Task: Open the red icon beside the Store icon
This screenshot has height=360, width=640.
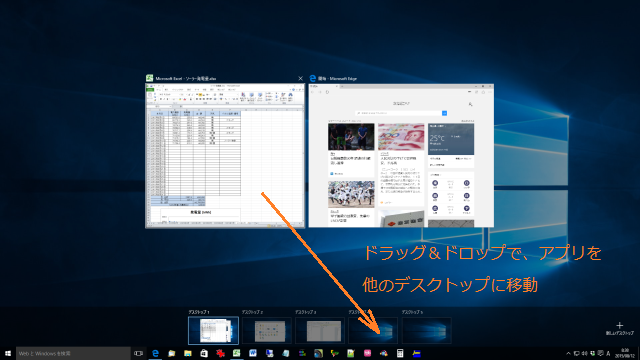Action: pyautogui.click(x=220, y=353)
